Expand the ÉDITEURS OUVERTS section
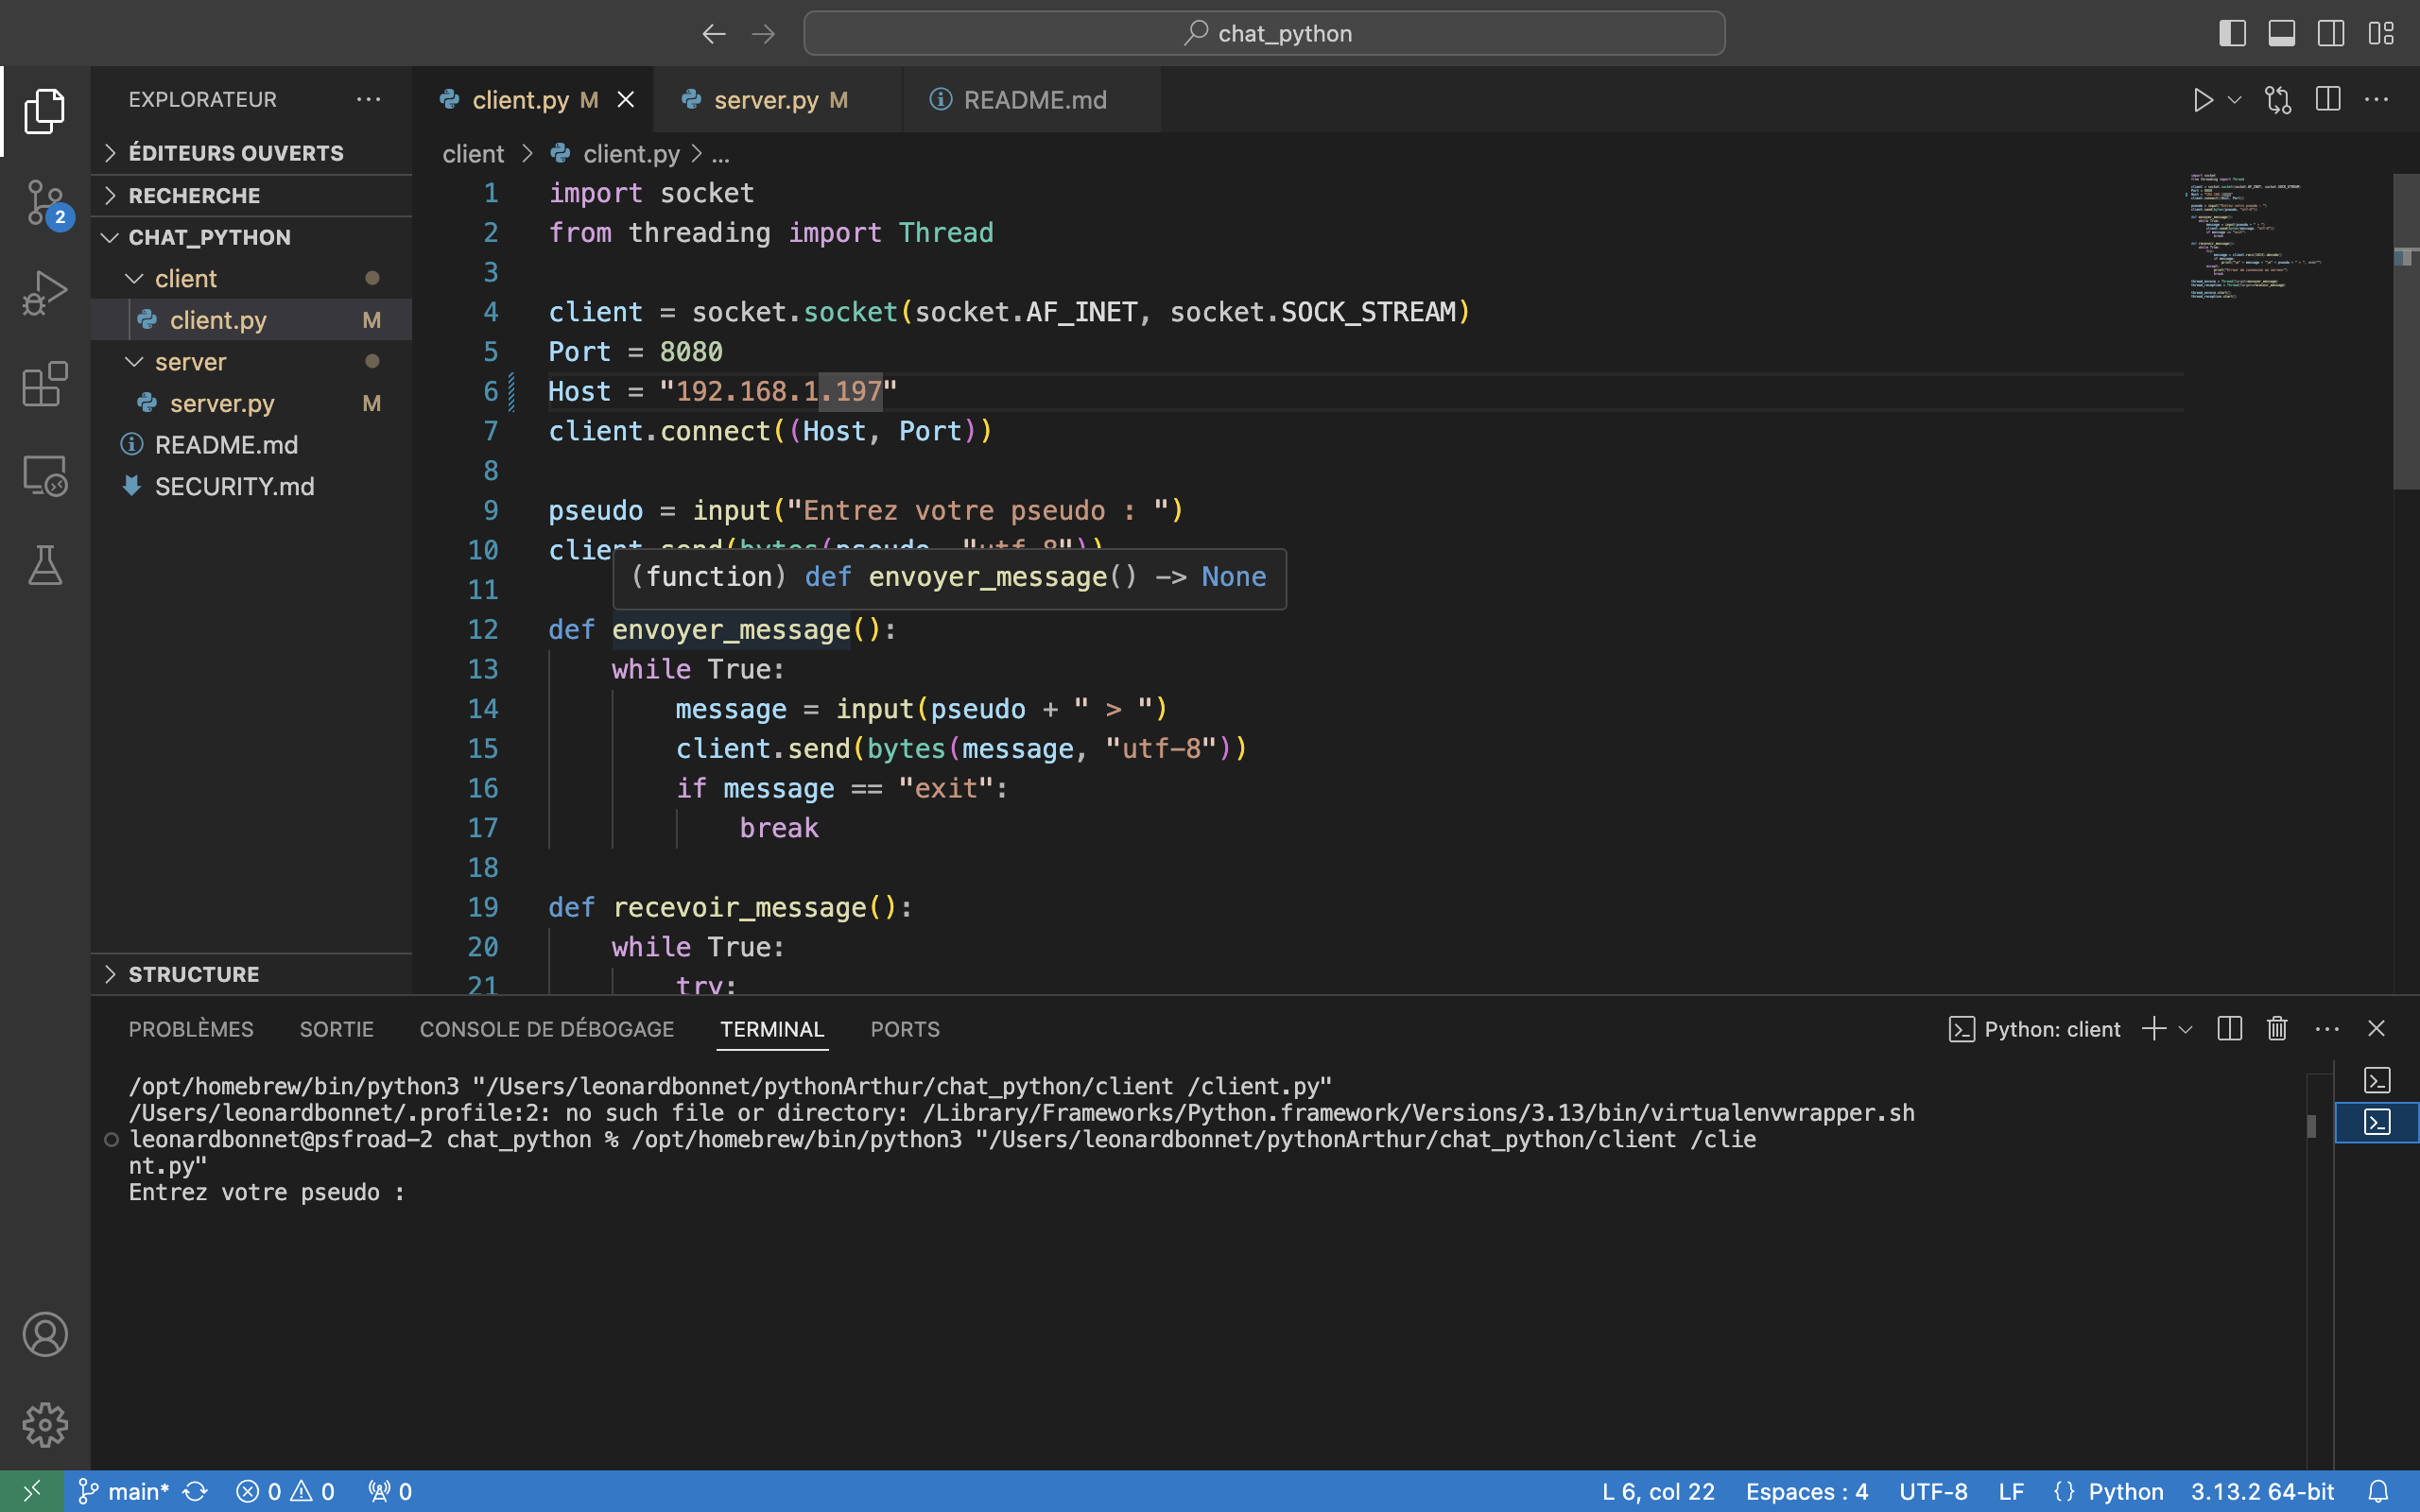The height and width of the screenshot is (1512, 2420). (x=251, y=153)
